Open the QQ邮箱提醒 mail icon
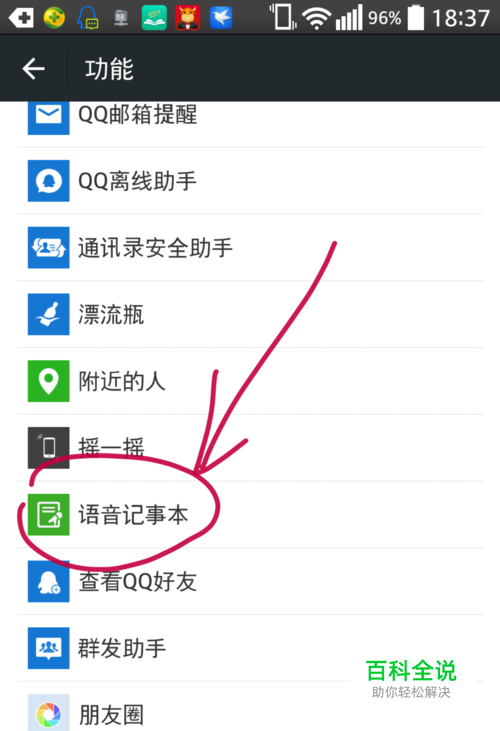Image resolution: width=500 pixels, height=731 pixels. tap(48, 117)
